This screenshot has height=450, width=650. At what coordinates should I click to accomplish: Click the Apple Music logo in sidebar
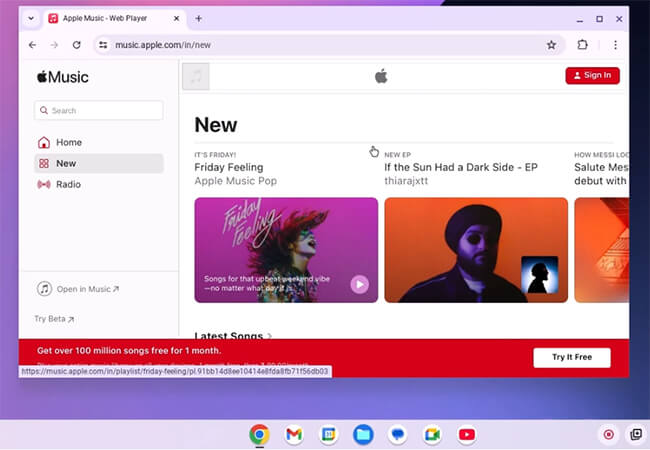(x=63, y=77)
